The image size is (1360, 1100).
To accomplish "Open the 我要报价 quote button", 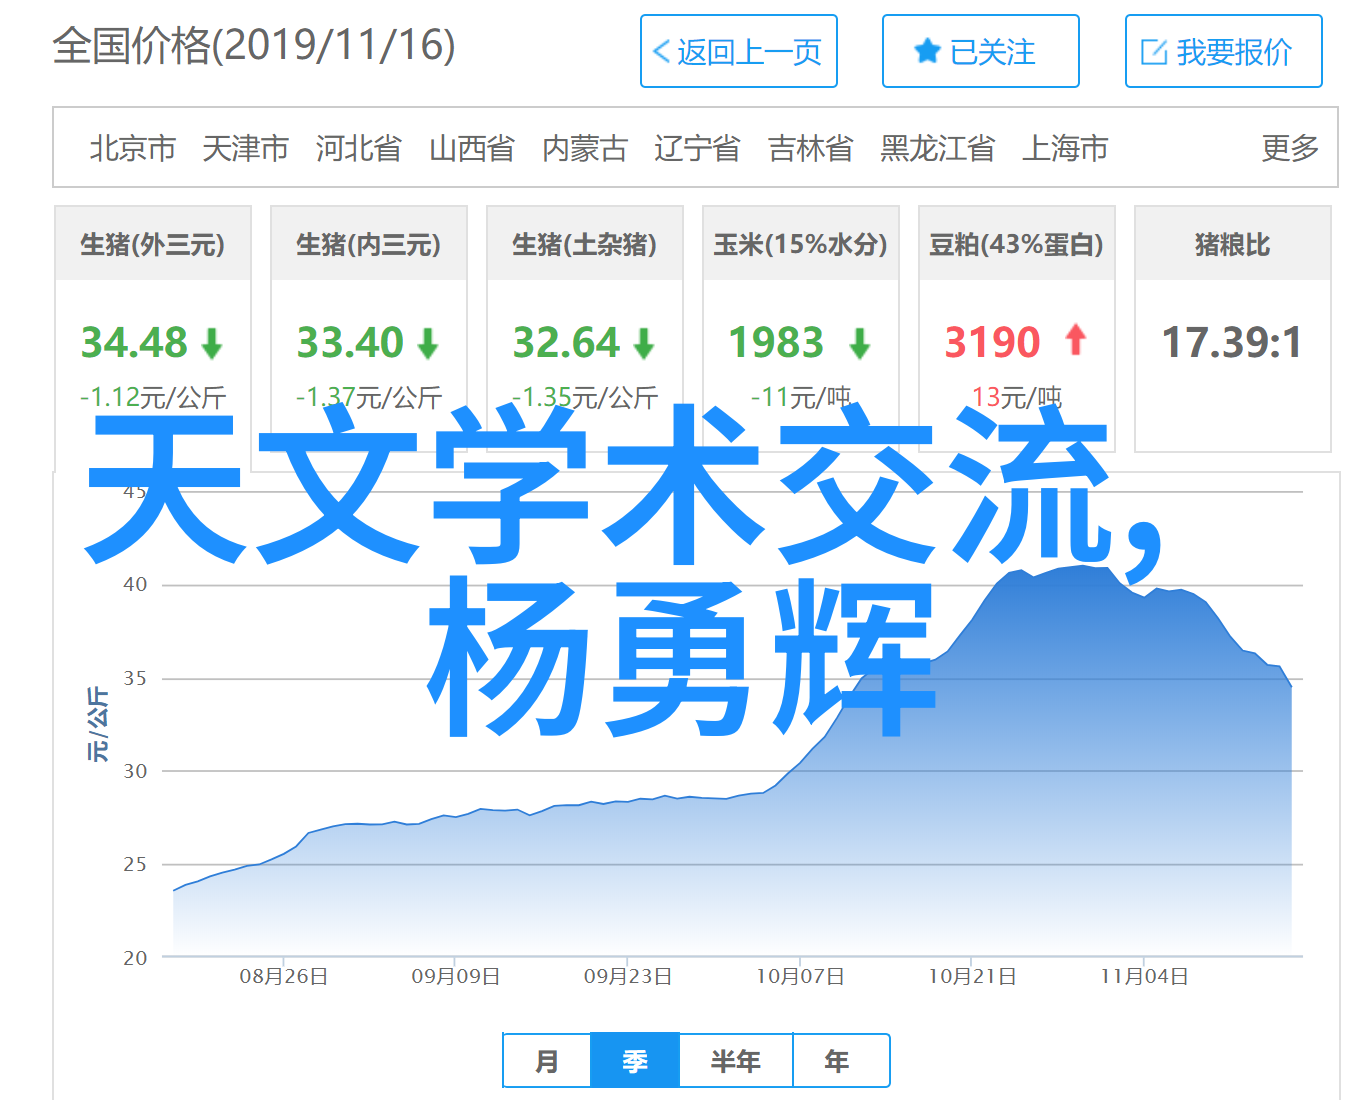I will coord(1224,51).
